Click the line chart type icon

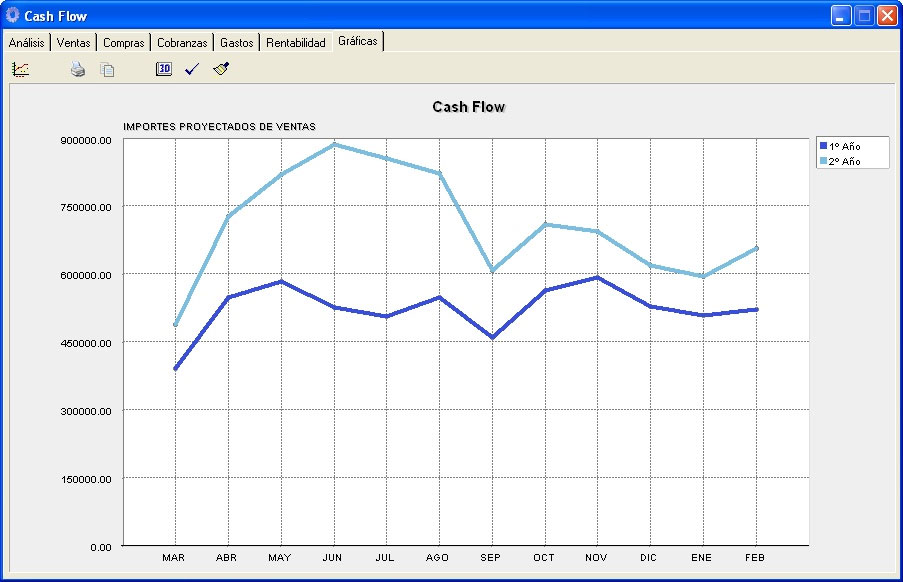click(21, 69)
